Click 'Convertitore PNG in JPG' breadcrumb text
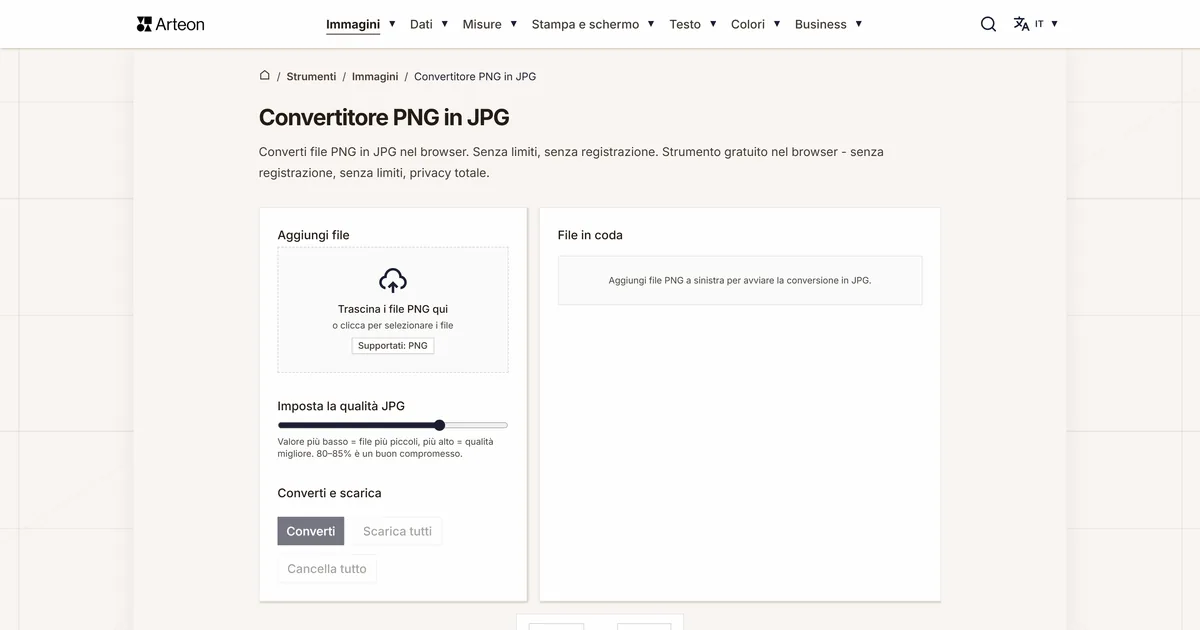1200x630 pixels. pyautogui.click(x=475, y=76)
